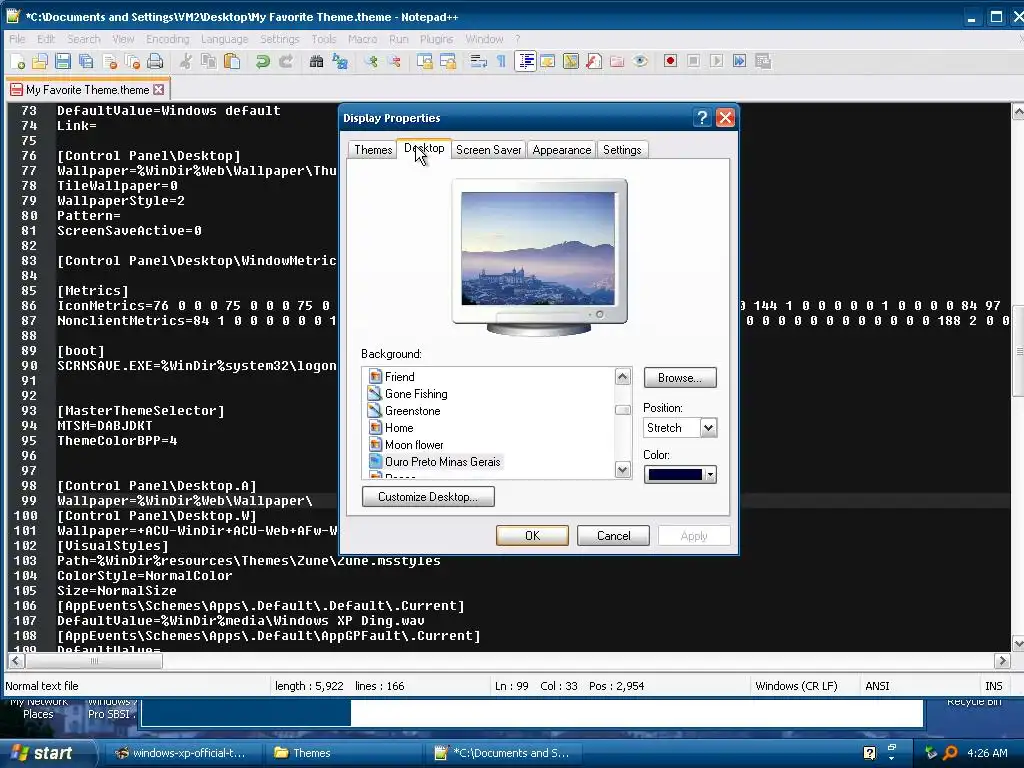Image resolution: width=1024 pixels, height=768 pixels.
Task: Switch to the Appearance tab
Action: coord(562,150)
